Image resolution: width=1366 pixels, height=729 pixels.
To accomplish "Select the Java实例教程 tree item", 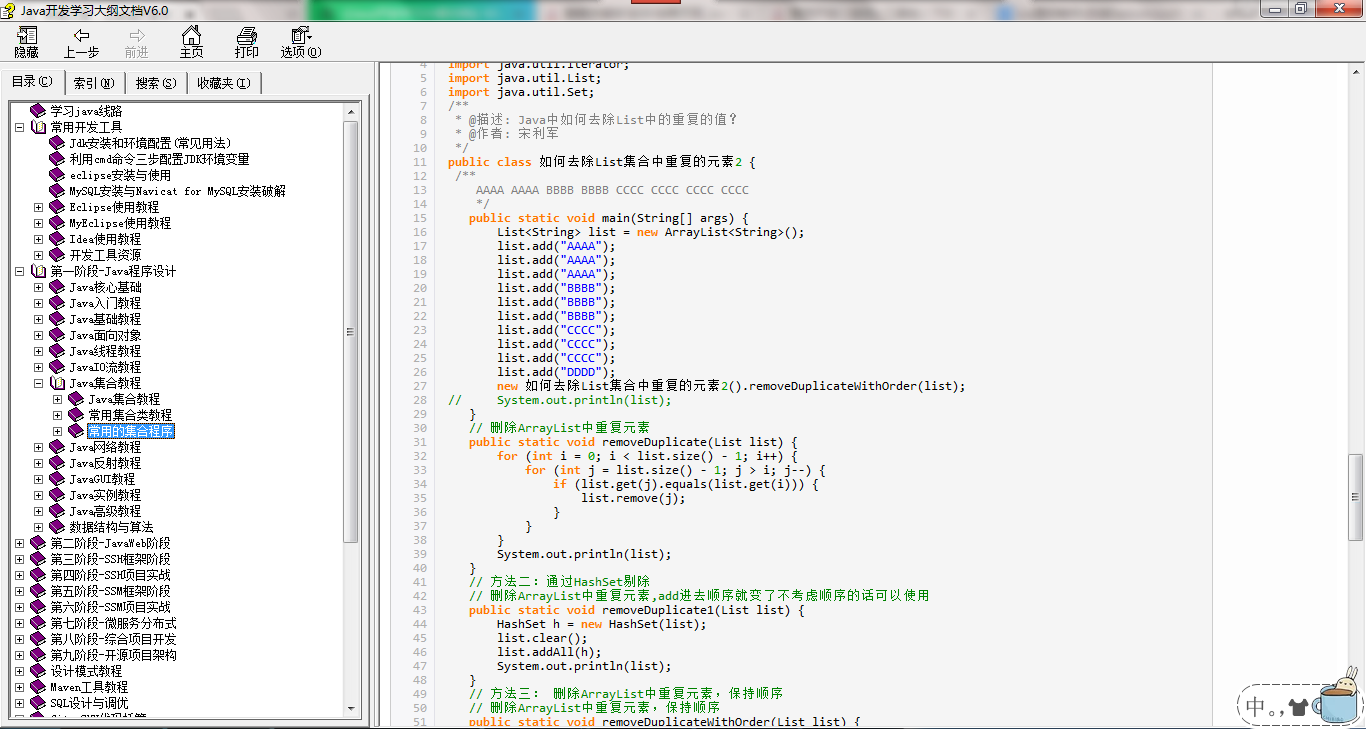I will click(x=105, y=495).
